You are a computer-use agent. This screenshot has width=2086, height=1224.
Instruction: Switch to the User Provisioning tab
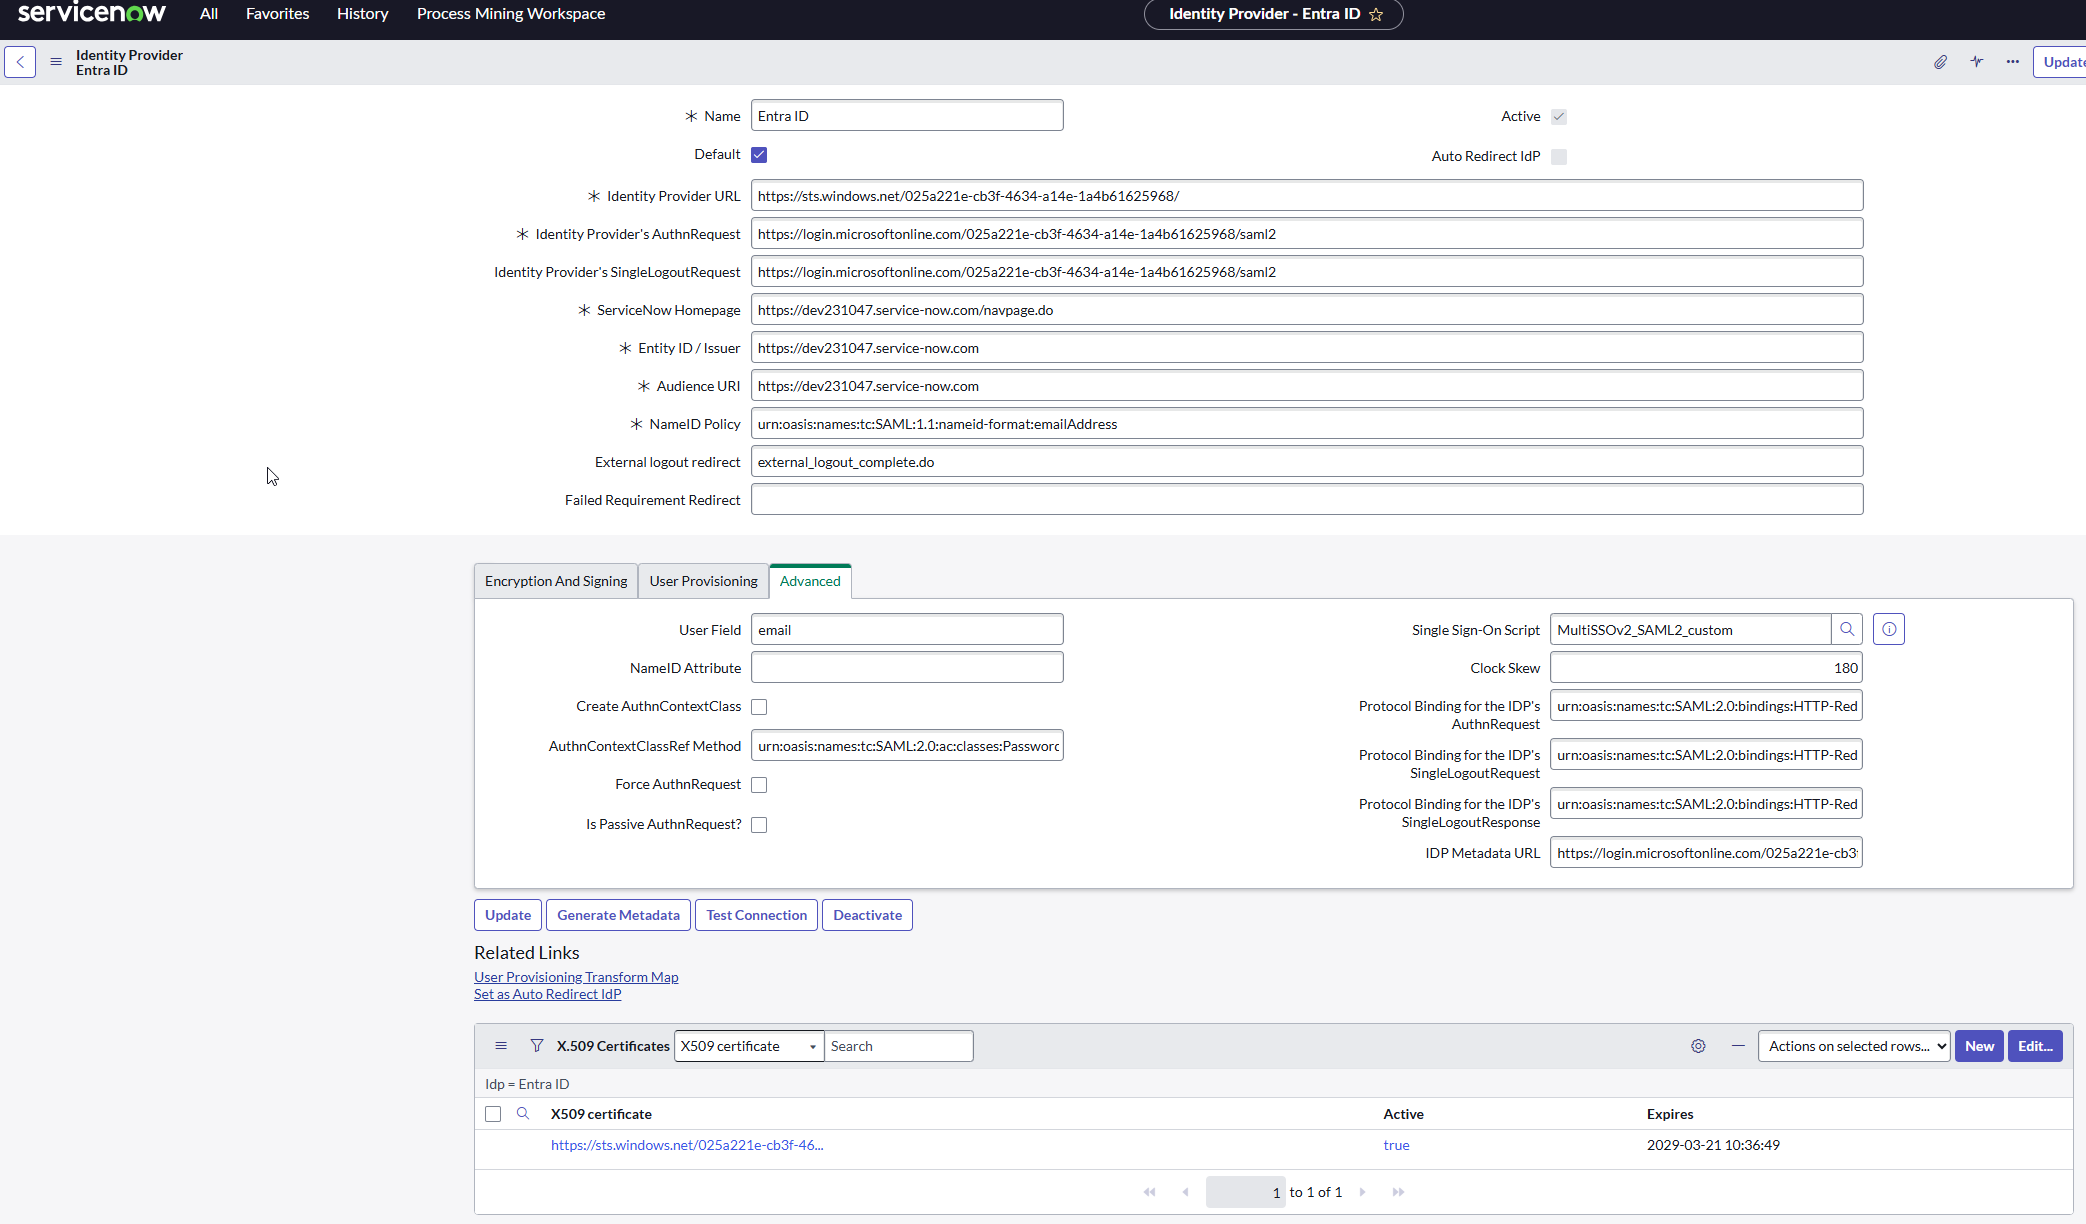point(702,581)
